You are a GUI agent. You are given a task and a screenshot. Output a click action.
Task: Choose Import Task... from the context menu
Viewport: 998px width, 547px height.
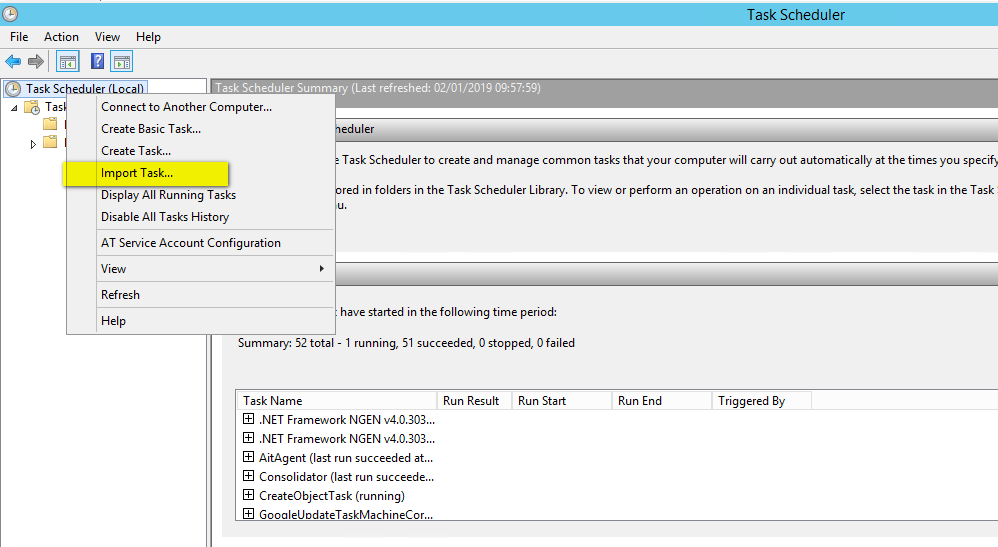tap(137, 173)
